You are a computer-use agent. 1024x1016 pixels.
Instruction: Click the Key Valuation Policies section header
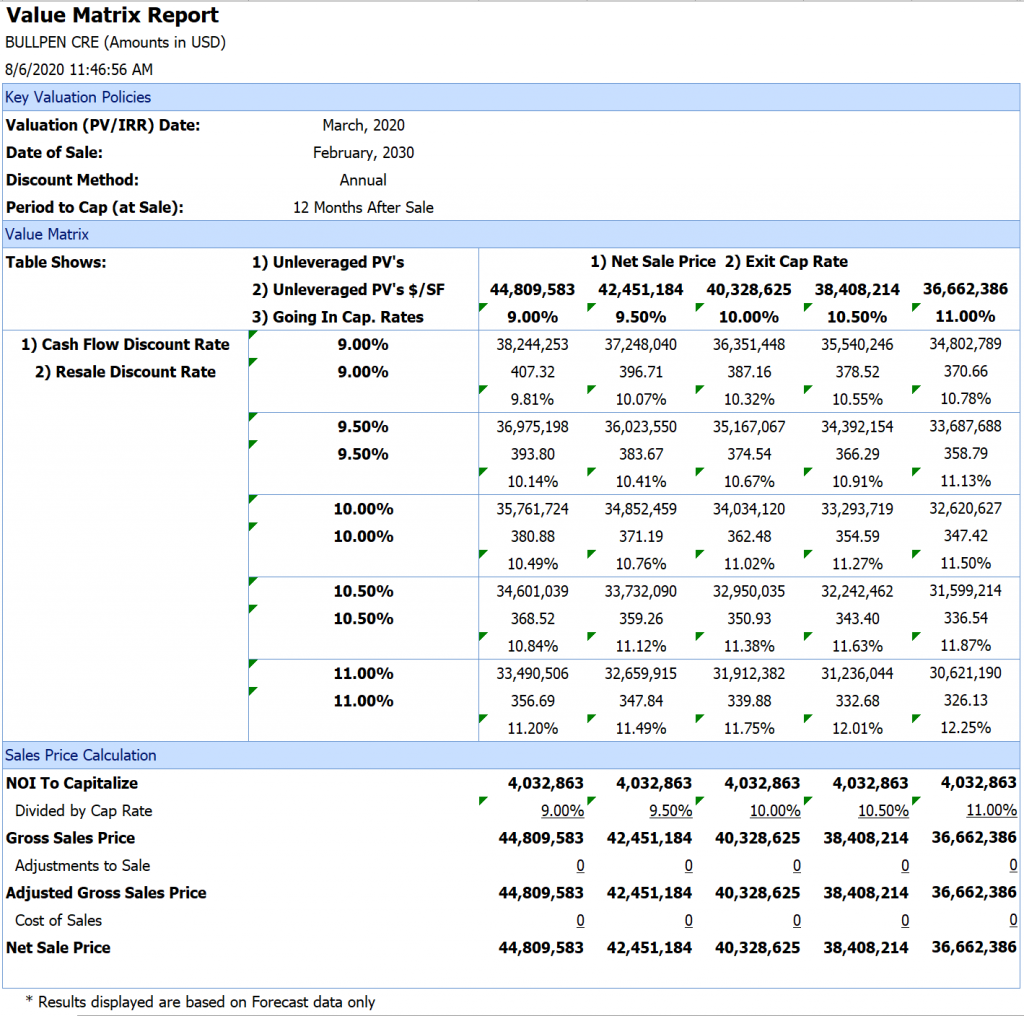511,97
